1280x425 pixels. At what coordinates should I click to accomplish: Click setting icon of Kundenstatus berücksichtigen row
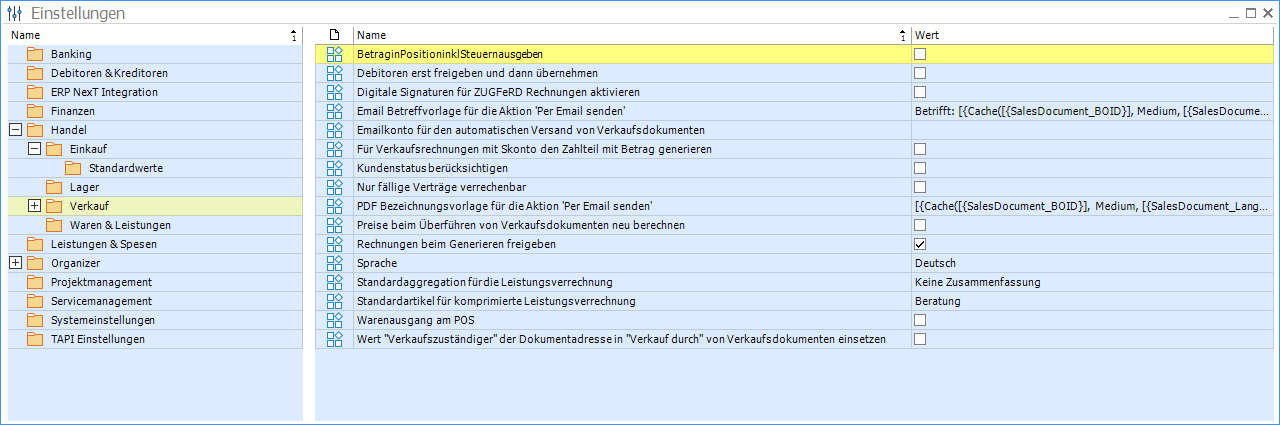tap(335, 168)
